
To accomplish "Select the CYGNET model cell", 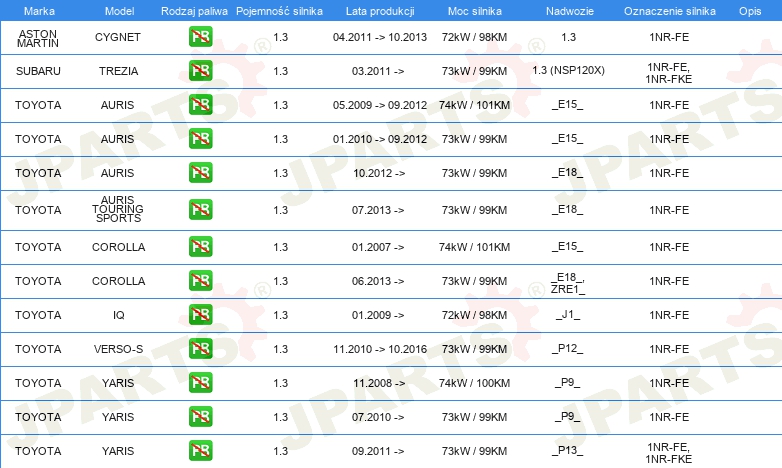I will point(118,37).
